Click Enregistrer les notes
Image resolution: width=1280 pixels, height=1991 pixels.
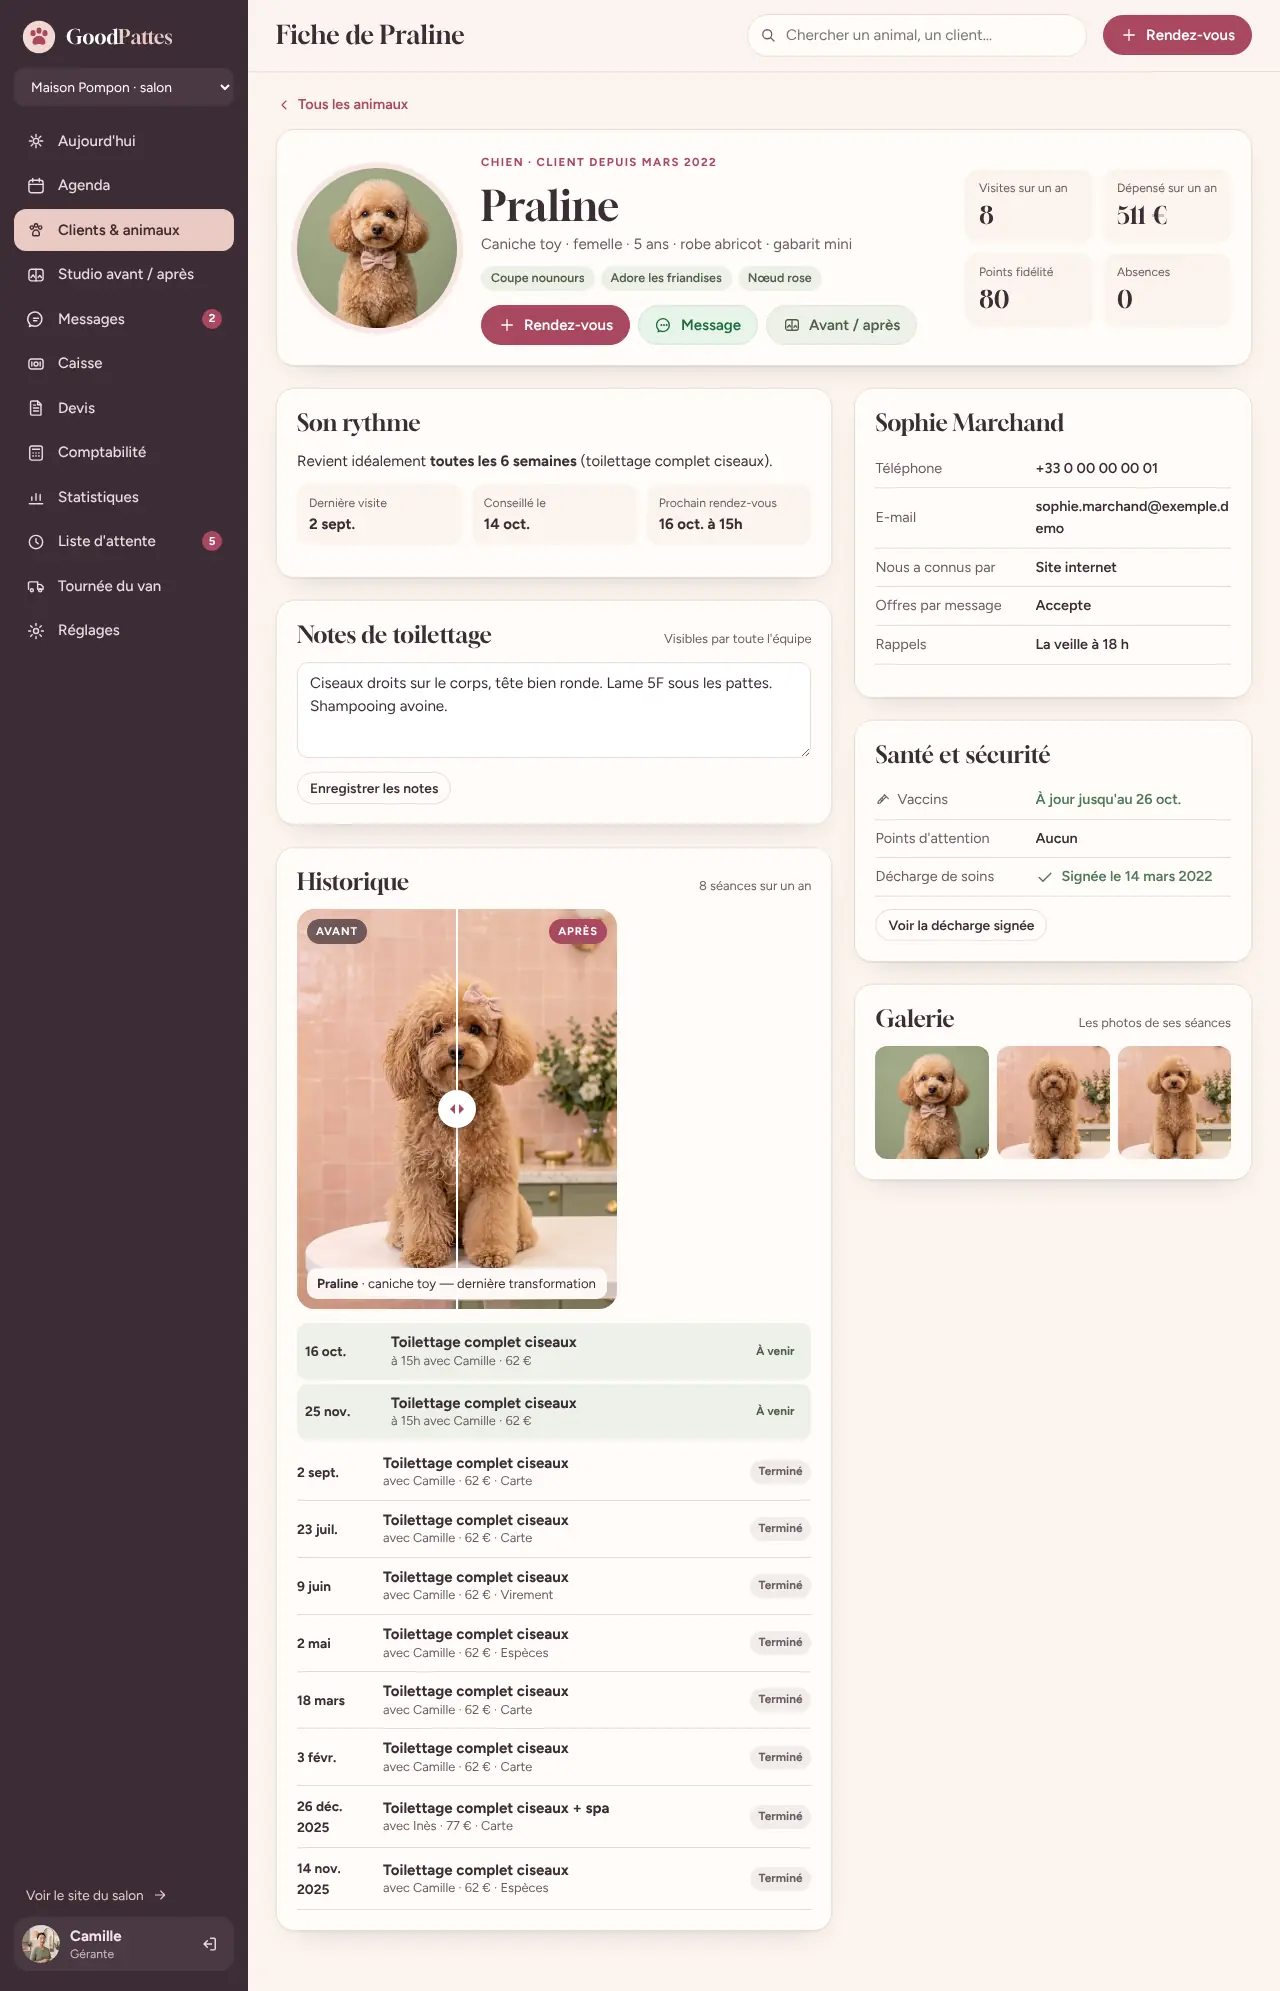click(374, 788)
